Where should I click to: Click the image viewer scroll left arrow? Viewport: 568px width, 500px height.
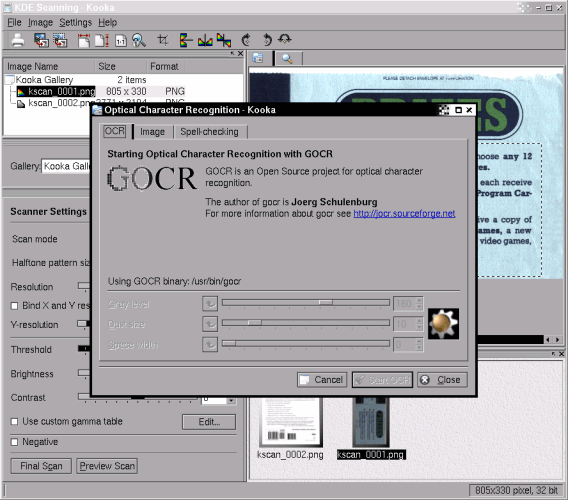548,339
